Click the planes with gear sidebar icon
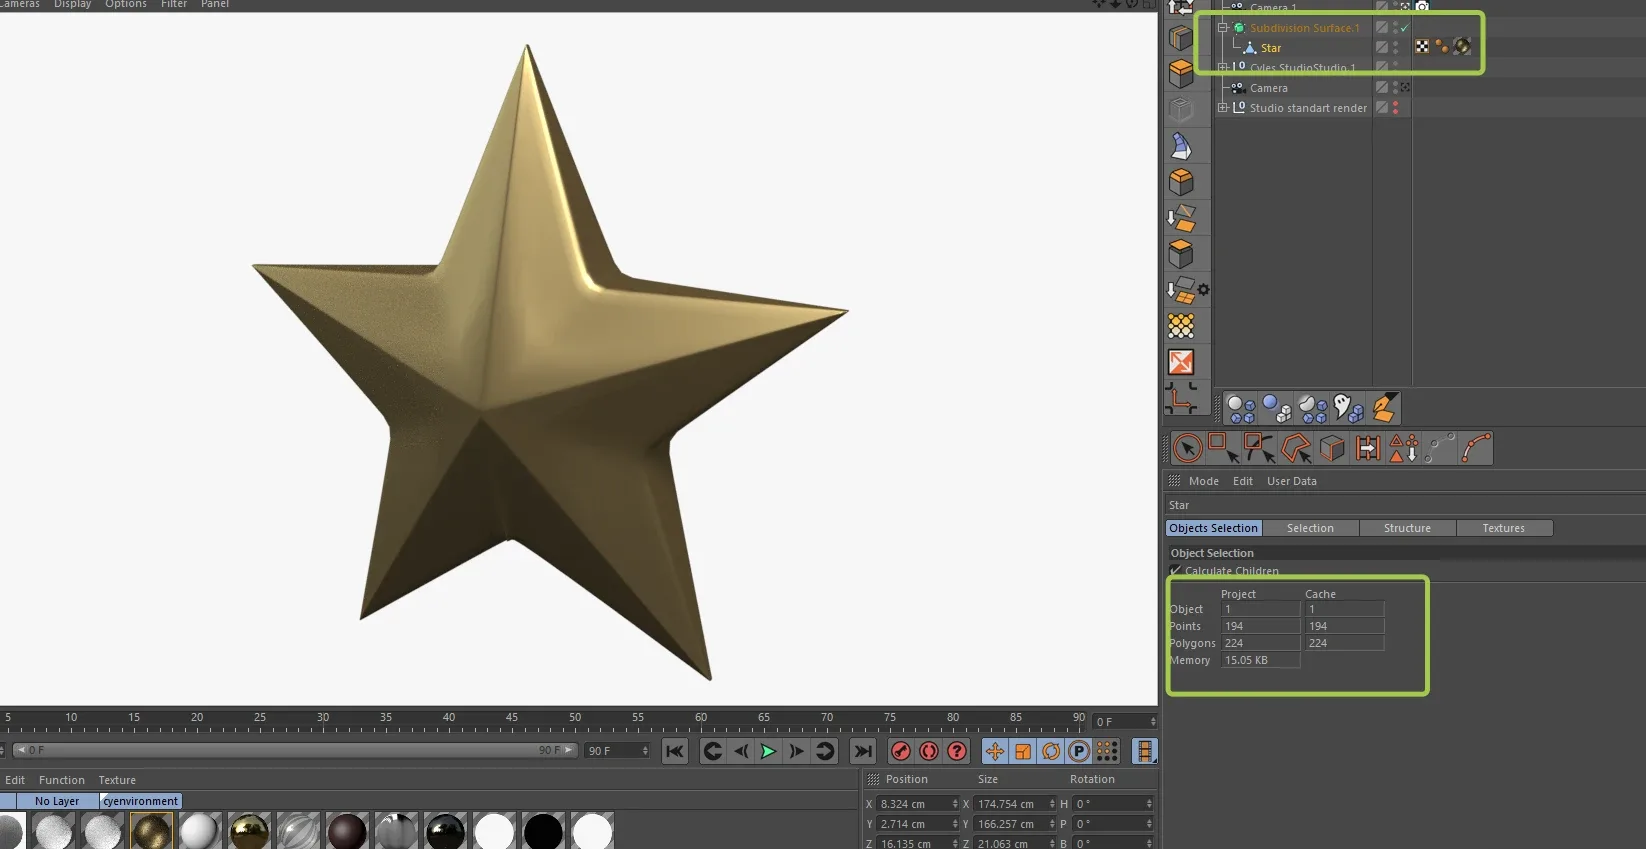This screenshot has height=849, width=1646. pos(1187,290)
